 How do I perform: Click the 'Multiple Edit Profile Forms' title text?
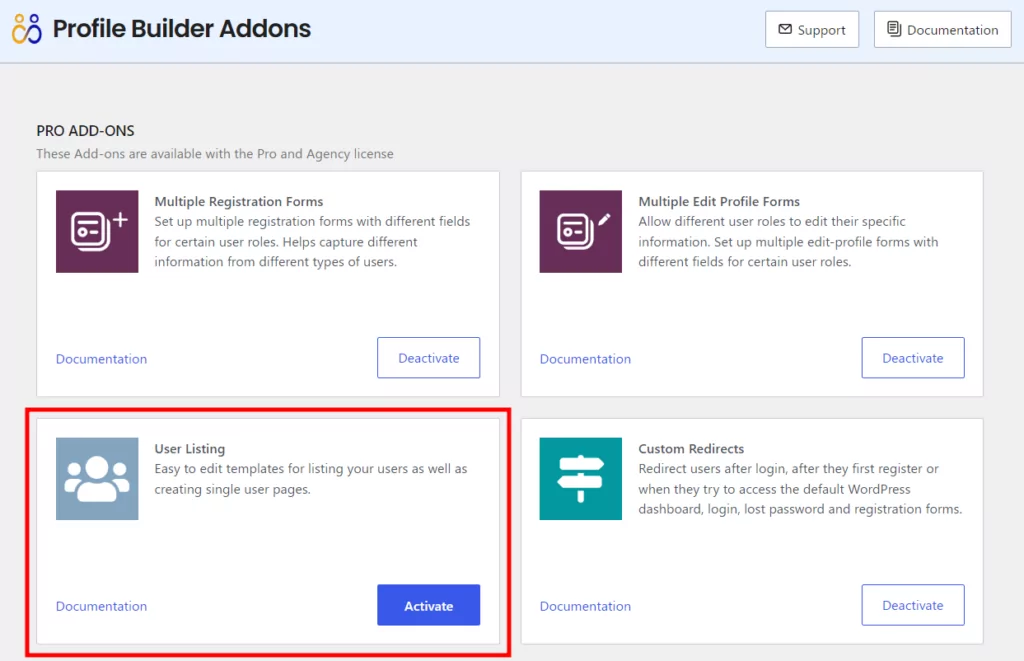[x=719, y=201]
